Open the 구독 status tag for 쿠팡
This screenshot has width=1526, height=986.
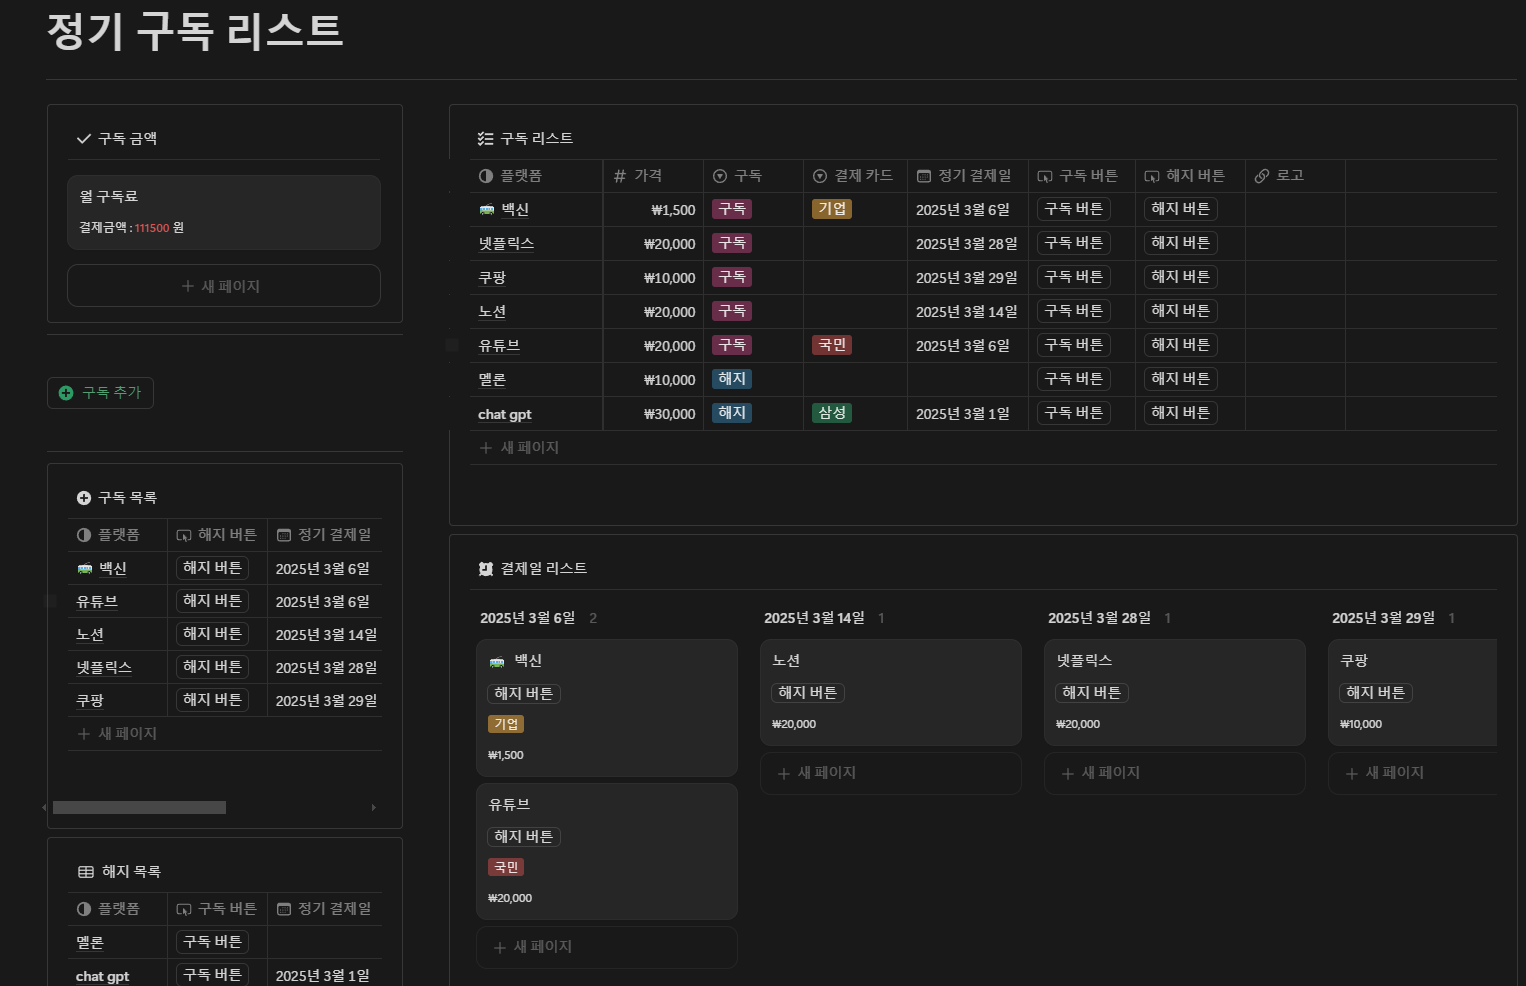click(x=732, y=277)
